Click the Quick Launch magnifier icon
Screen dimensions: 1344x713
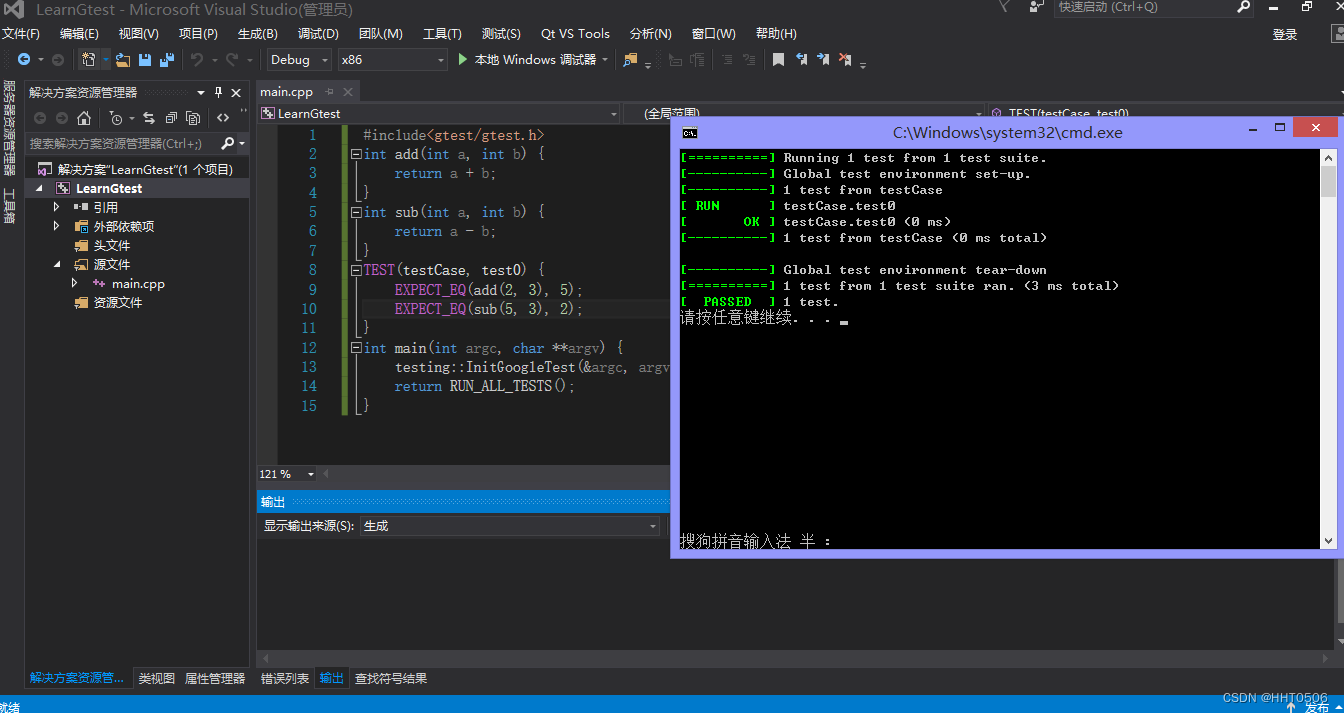click(x=1243, y=7)
